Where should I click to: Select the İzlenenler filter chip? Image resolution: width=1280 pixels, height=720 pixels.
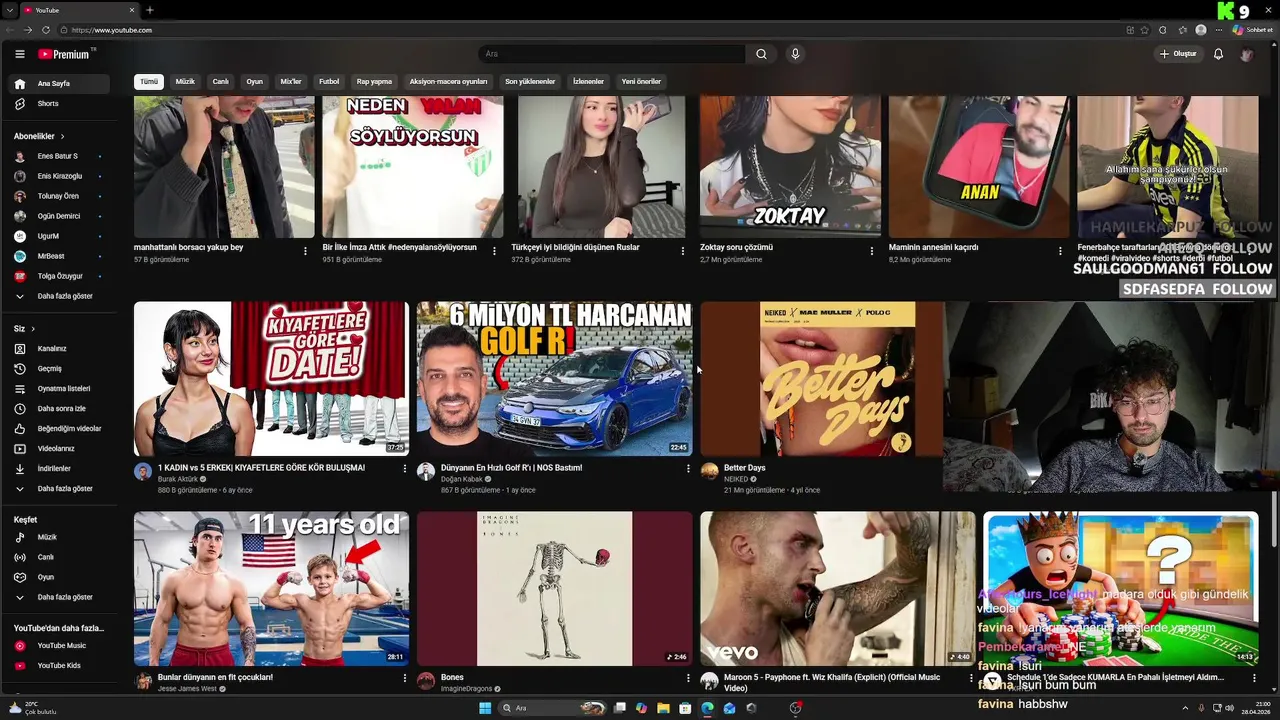(588, 82)
